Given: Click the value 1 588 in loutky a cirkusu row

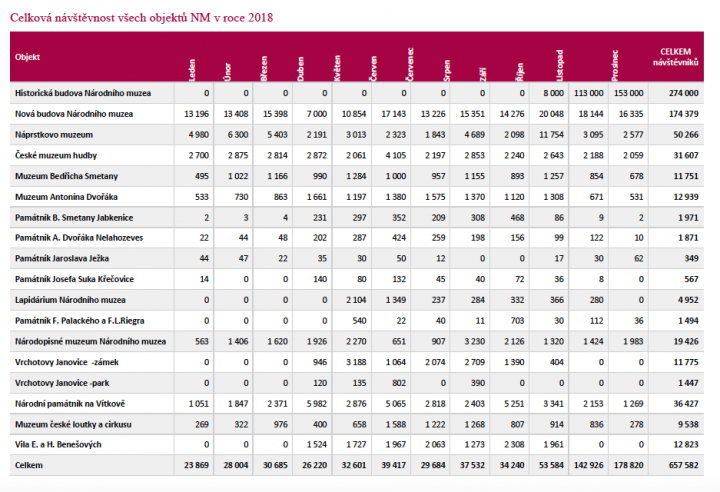Looking at the screenshot, I should 395,424.
